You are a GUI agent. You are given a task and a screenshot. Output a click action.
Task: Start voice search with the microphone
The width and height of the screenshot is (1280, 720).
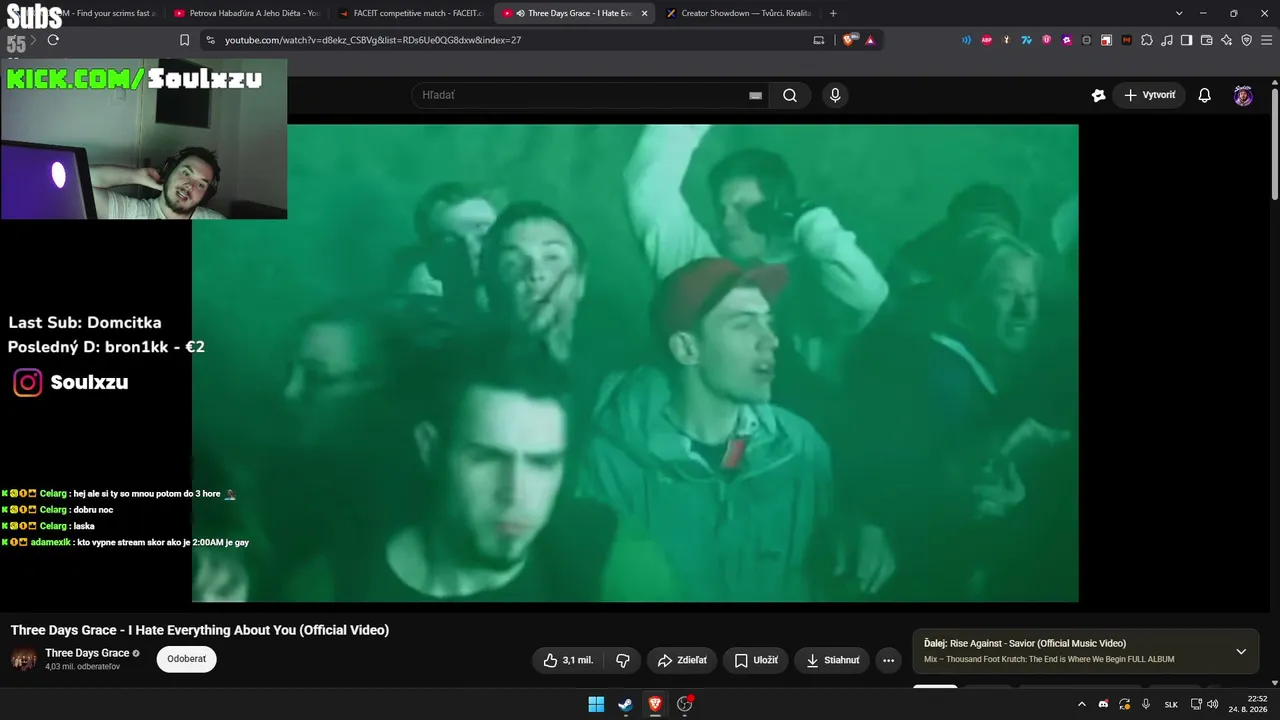point(835,95)
